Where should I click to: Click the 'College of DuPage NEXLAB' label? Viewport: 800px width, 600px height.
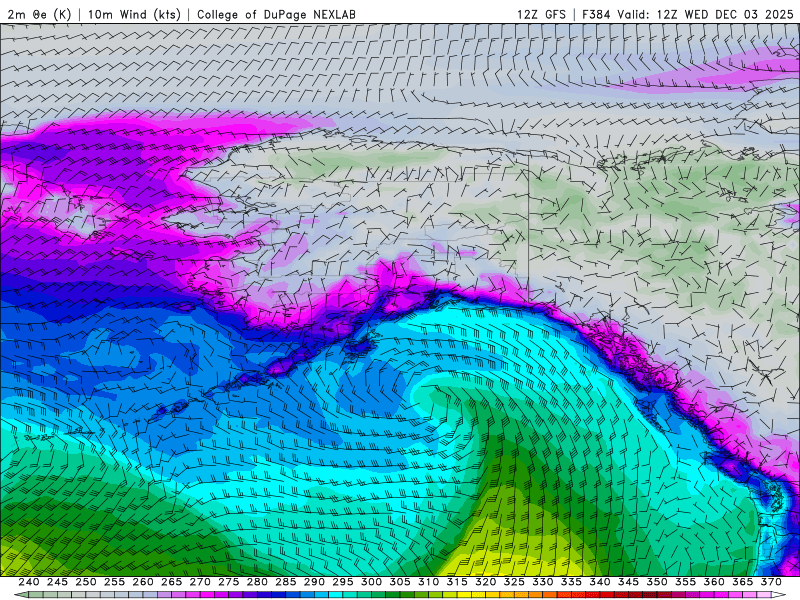click(x=276, y=14)
